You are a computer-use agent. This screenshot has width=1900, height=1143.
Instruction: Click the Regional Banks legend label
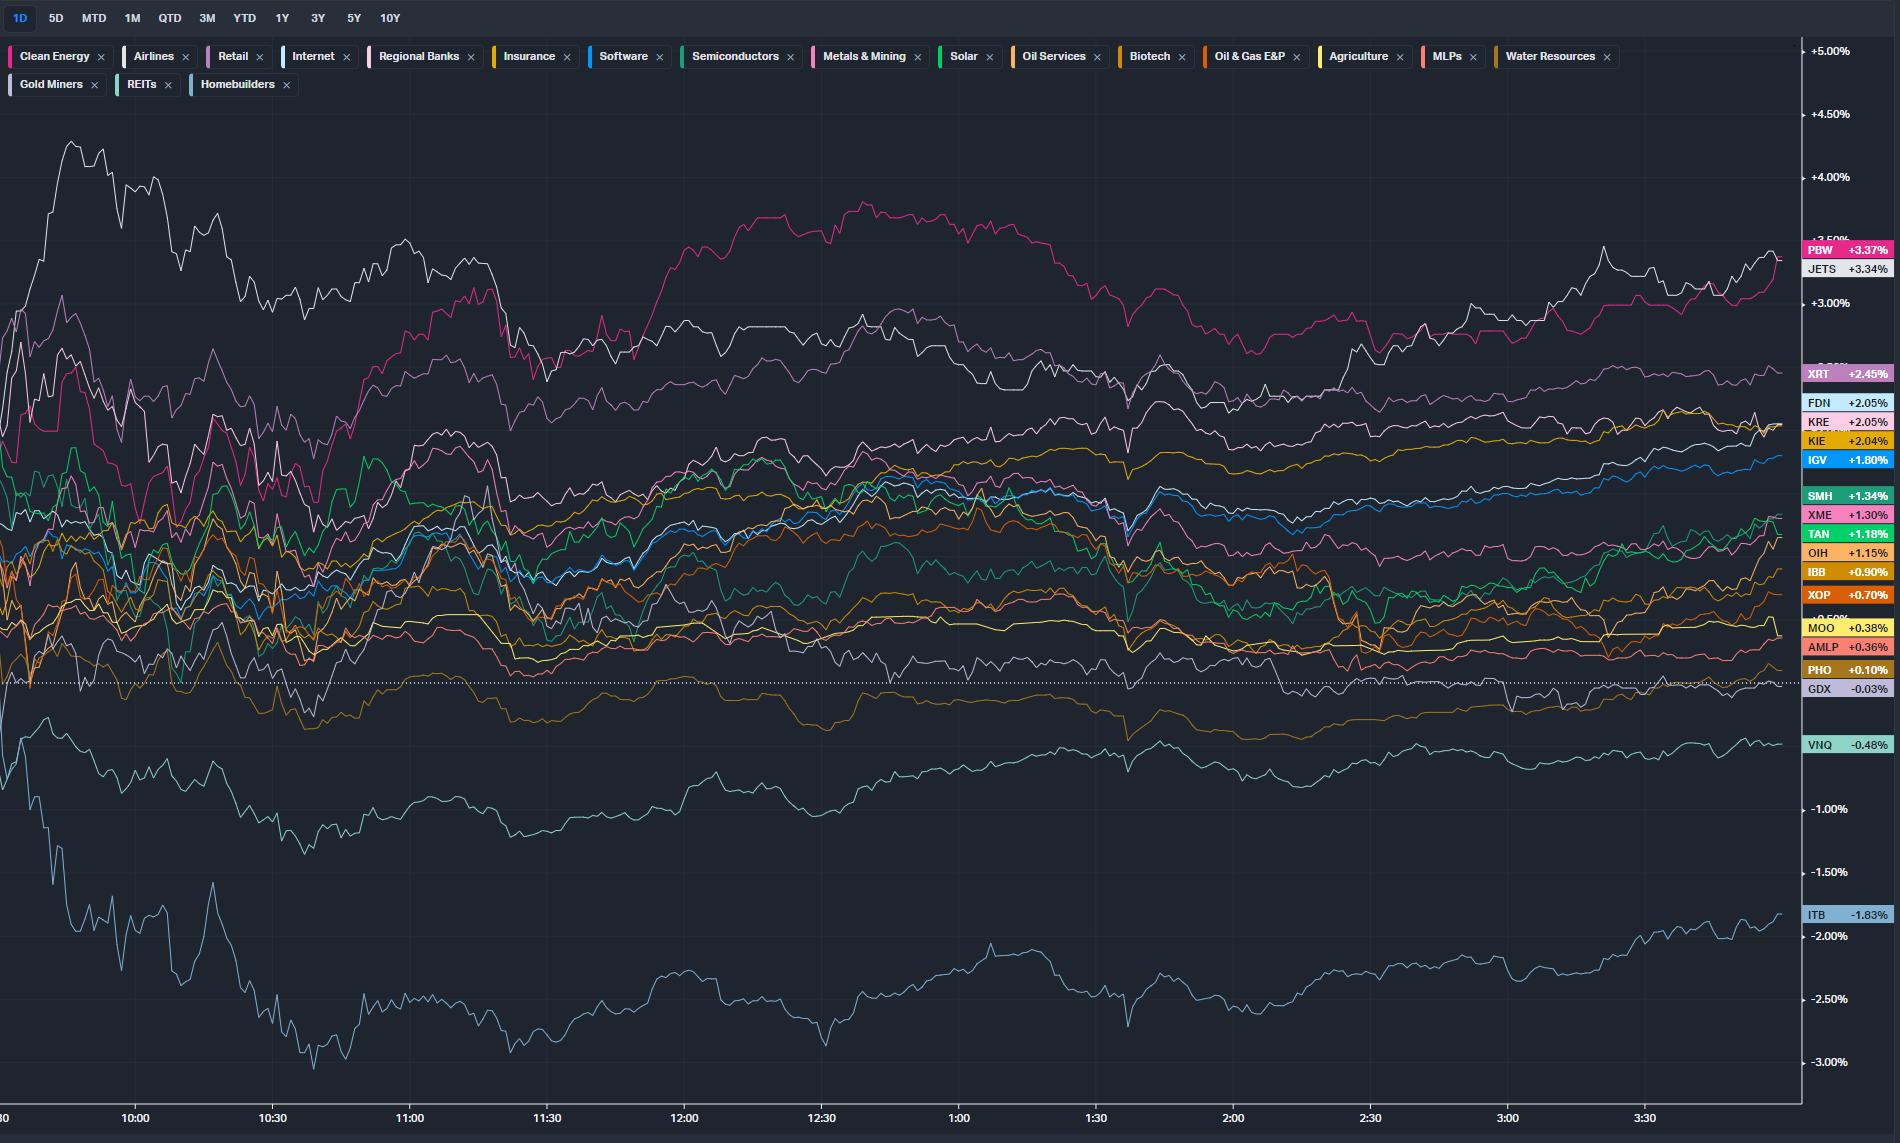pos(418,56)
